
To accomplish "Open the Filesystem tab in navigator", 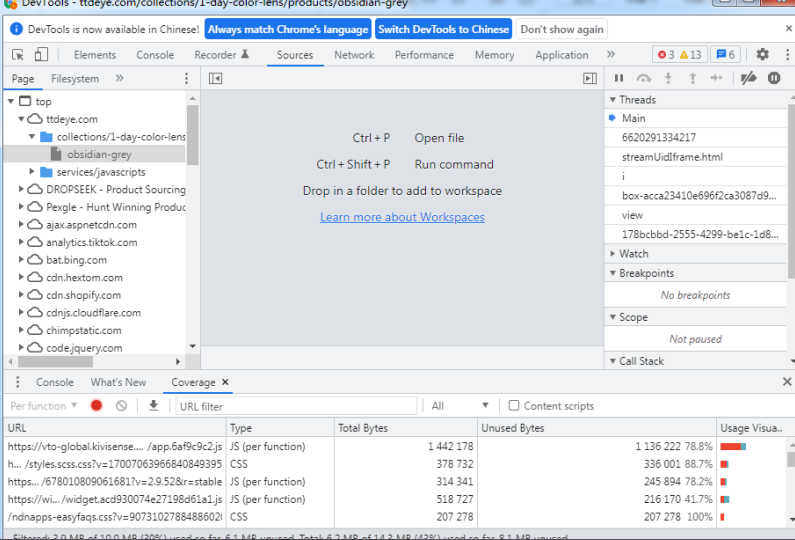I will click(75, 78).
